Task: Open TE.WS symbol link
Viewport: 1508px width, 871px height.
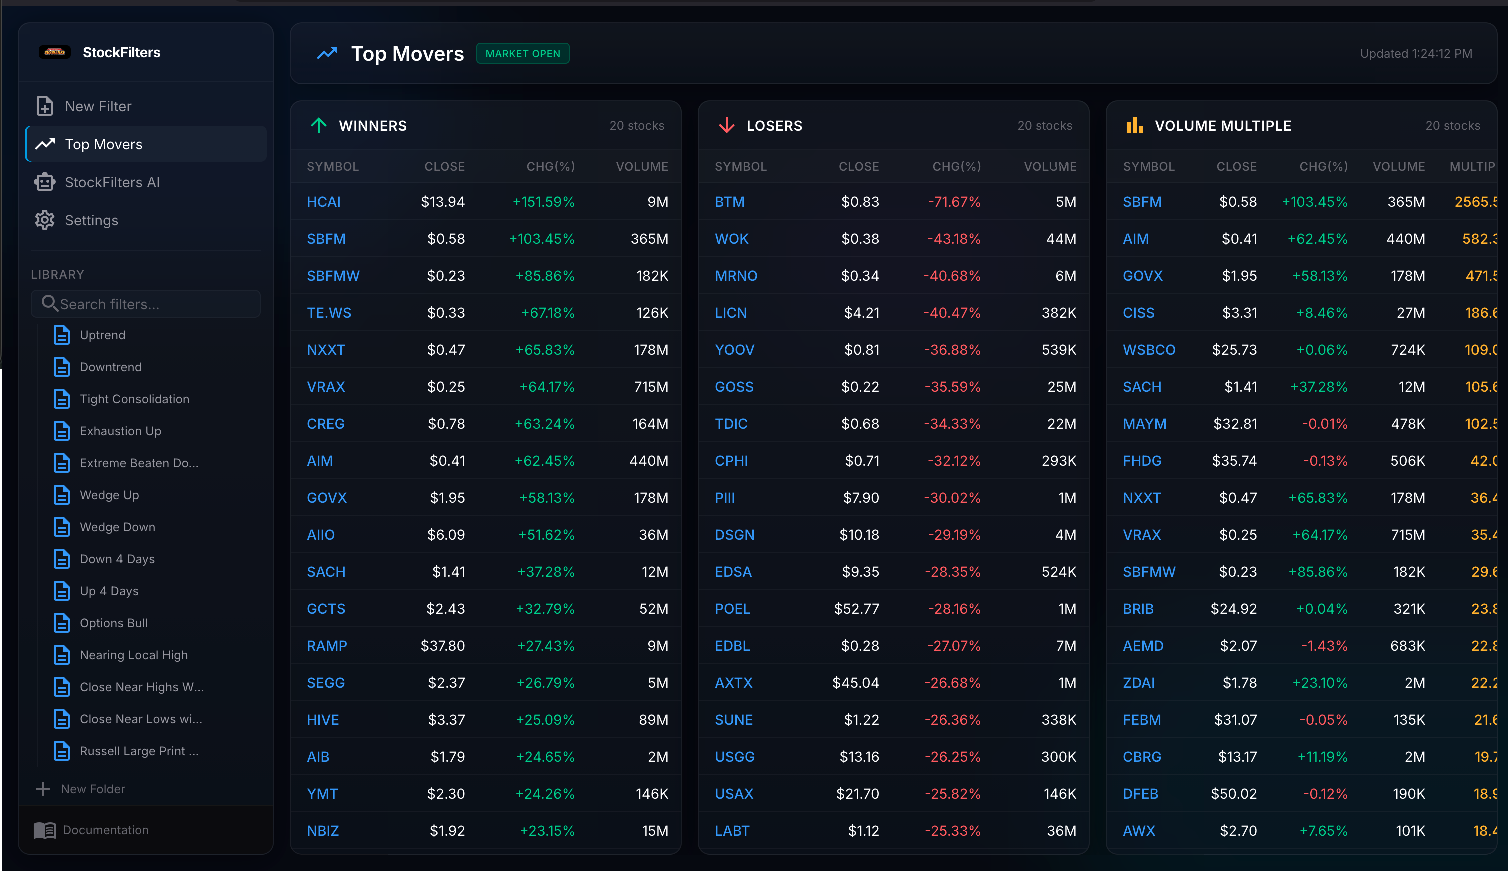Action: [x=329, y=313]
